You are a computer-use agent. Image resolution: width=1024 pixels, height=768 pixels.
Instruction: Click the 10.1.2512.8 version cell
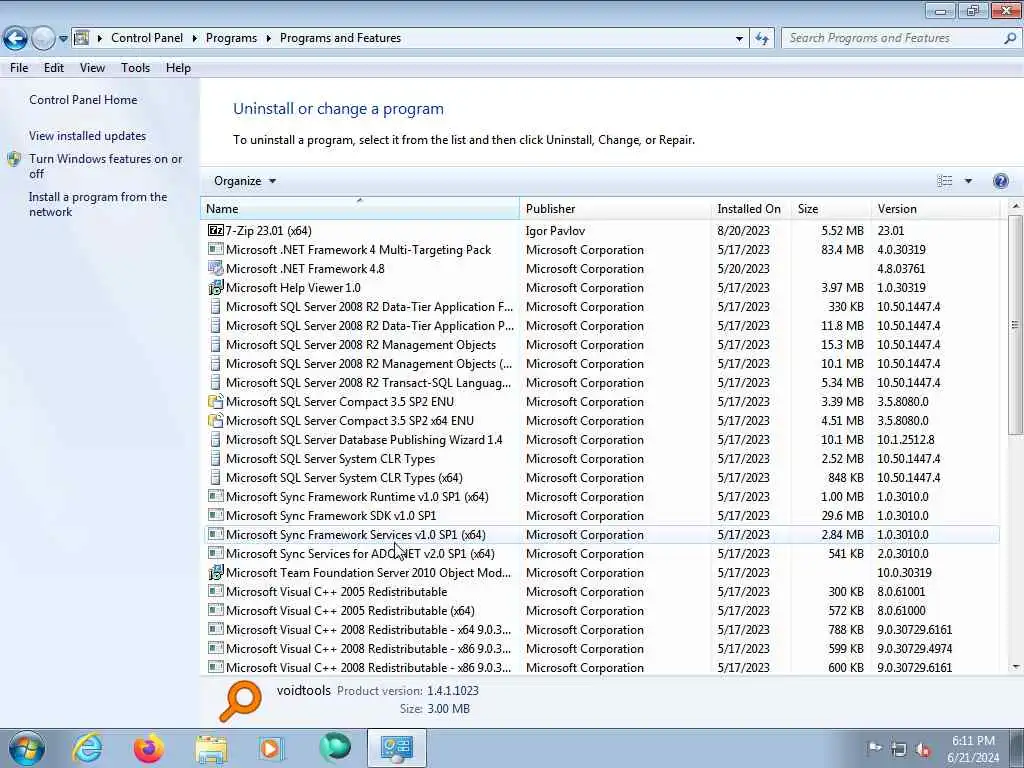[906, 440]
